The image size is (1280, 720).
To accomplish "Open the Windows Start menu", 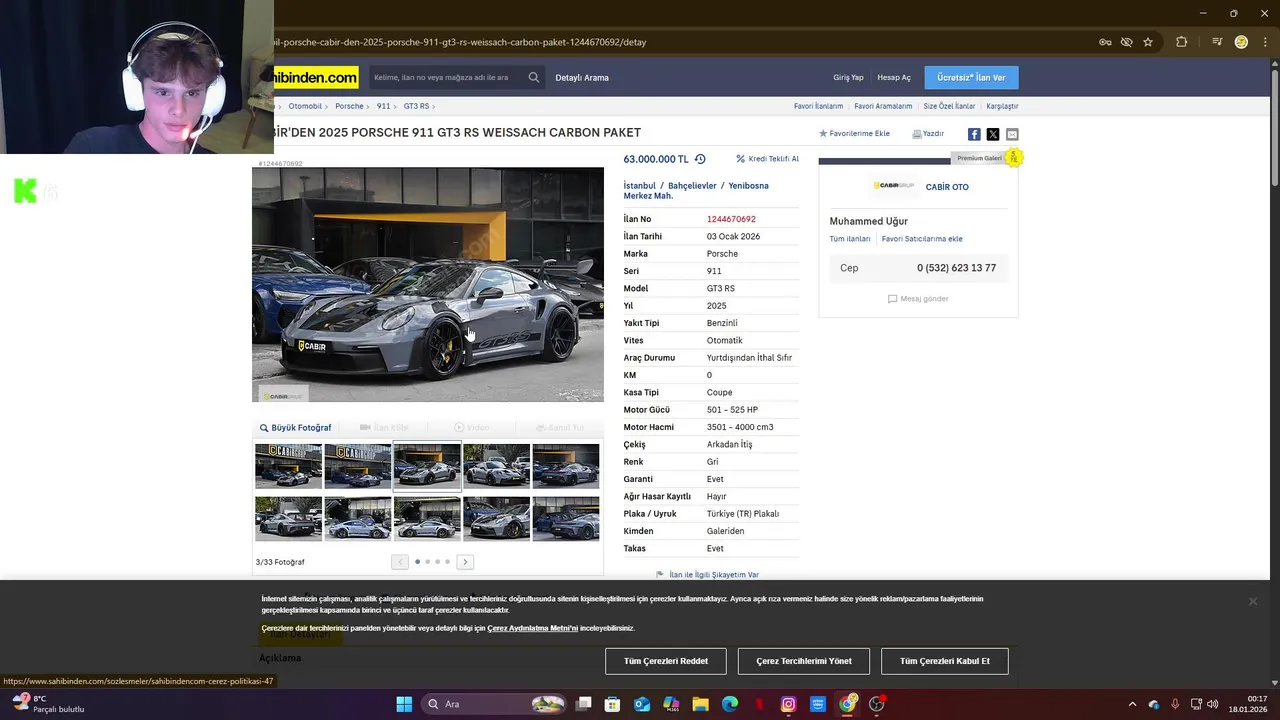I will (x=404, y=704).
